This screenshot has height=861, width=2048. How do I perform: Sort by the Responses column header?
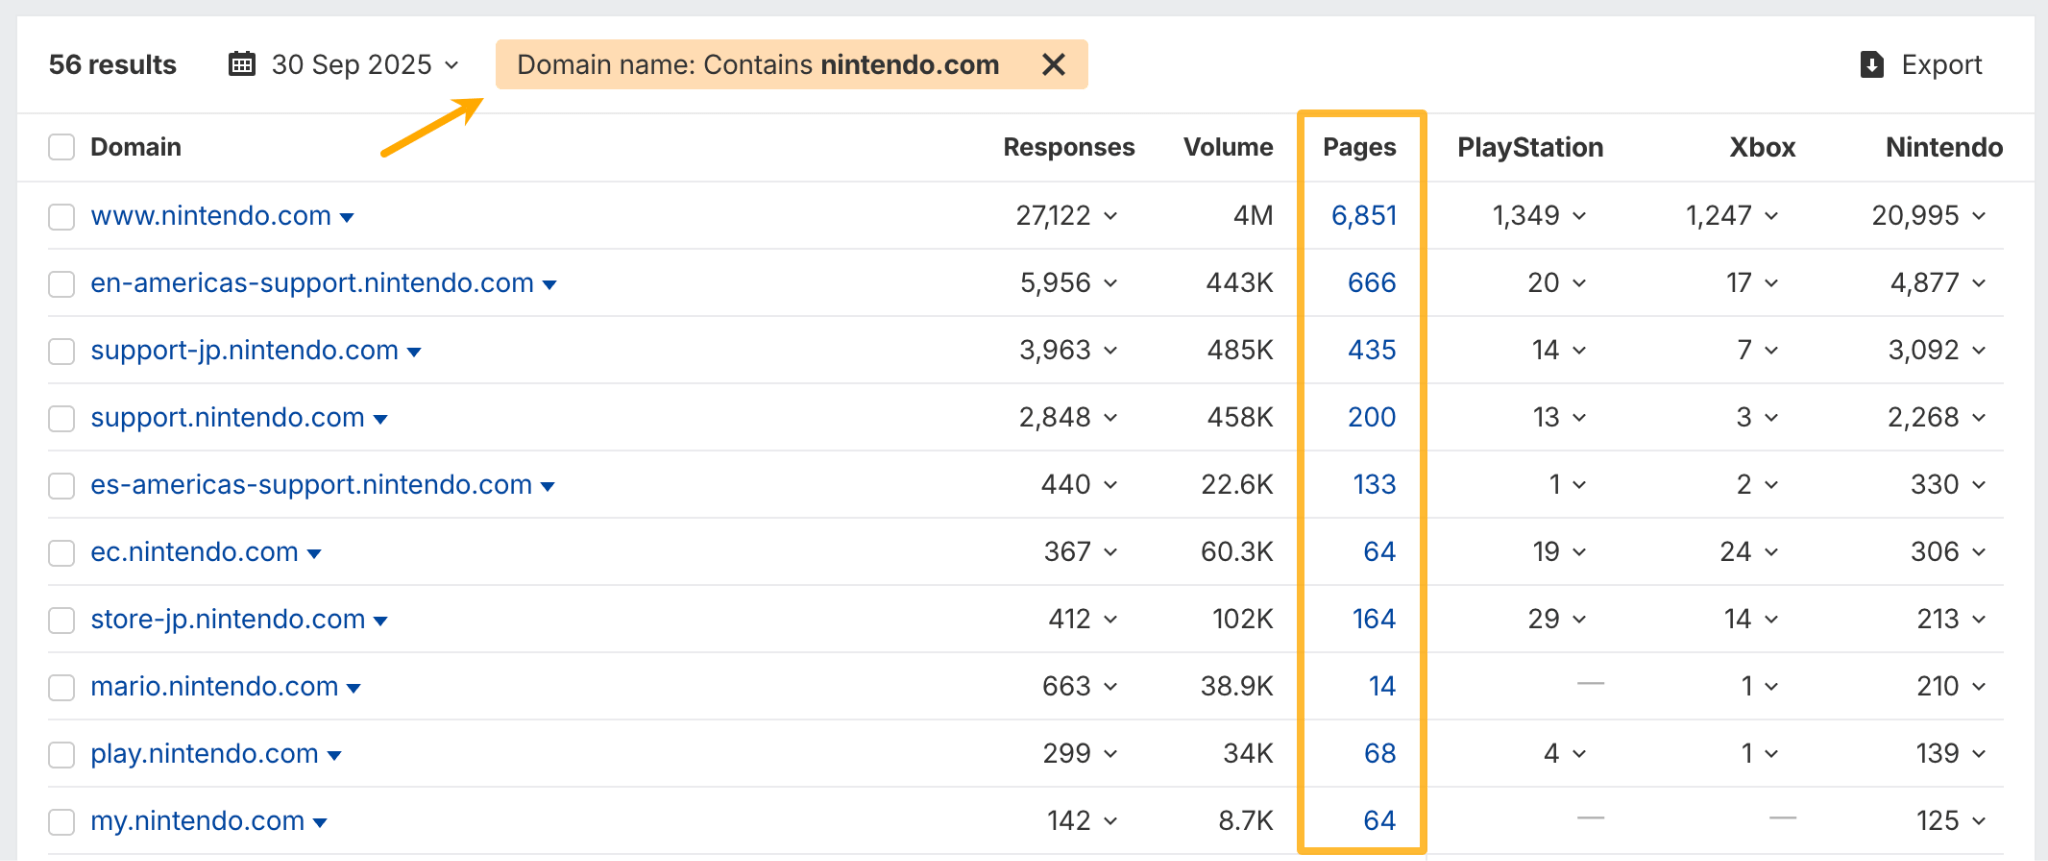pos(1068,148)
